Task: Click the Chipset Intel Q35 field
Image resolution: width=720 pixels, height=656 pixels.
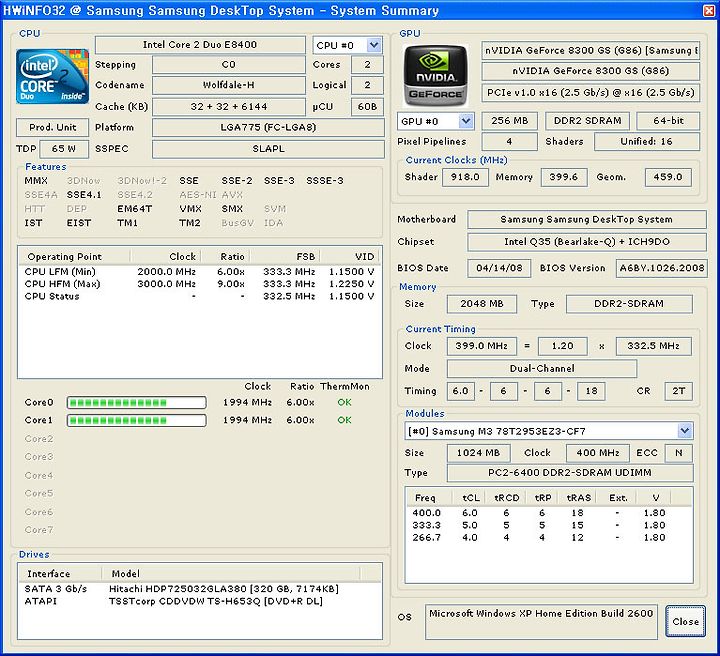Action: [587, 241]
